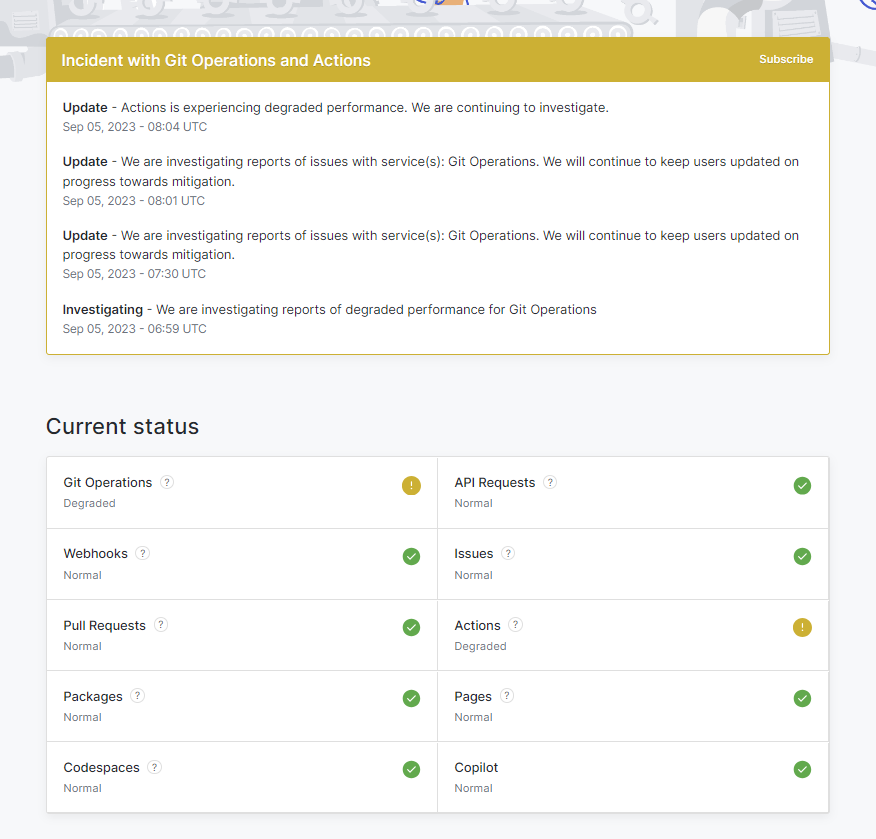This screenshot has width=876, height=839.
Task: Show help for Issues component
Action: 507,553
